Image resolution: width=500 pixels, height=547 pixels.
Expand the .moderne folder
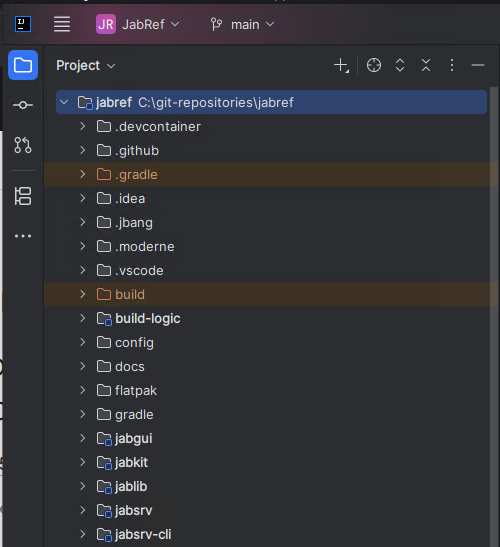[x=83, y=246]
